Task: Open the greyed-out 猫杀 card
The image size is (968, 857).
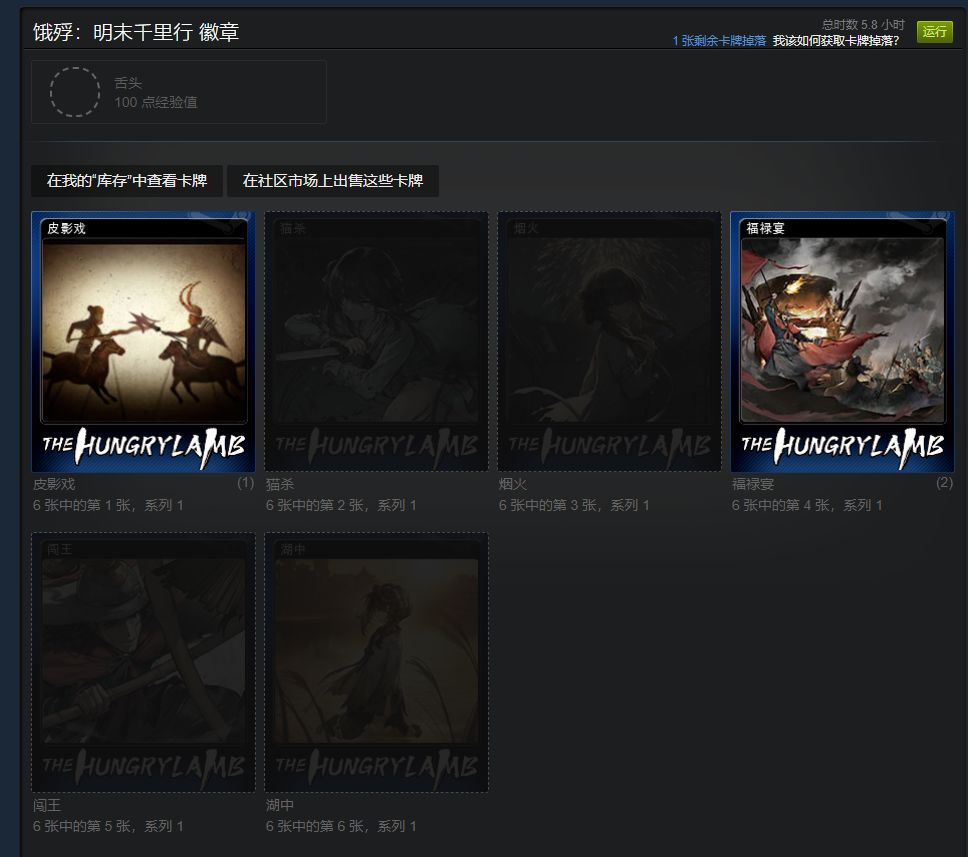Action: coord(377,341)
